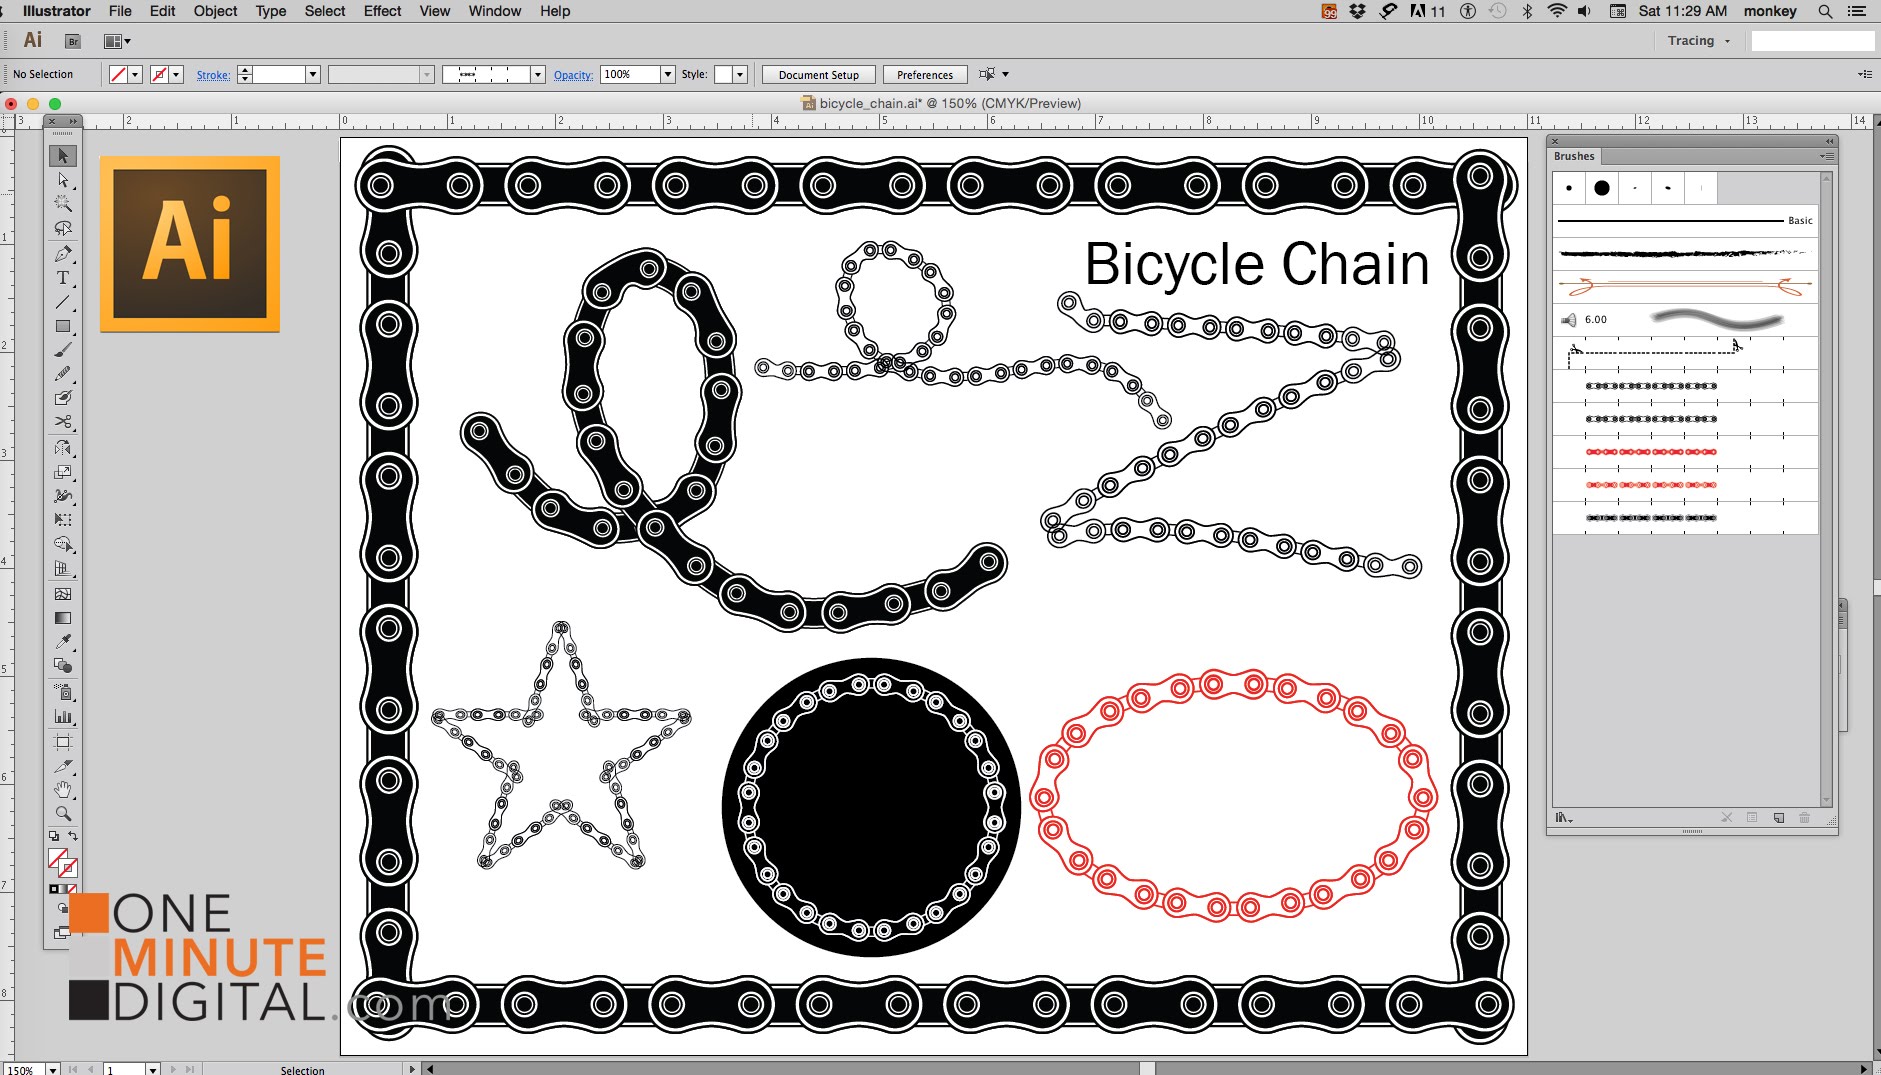Screen dimensions: 1881x1075
Task: Open the stroke weight dropdown
Action: 312,74
